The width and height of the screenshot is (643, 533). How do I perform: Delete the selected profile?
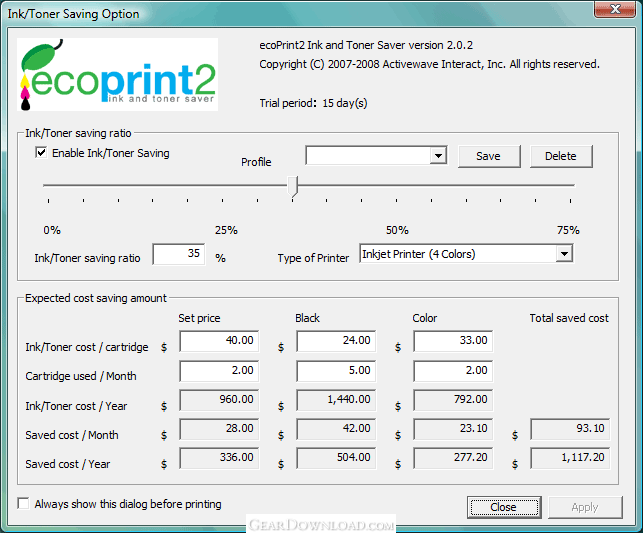[x=561, y=156]
